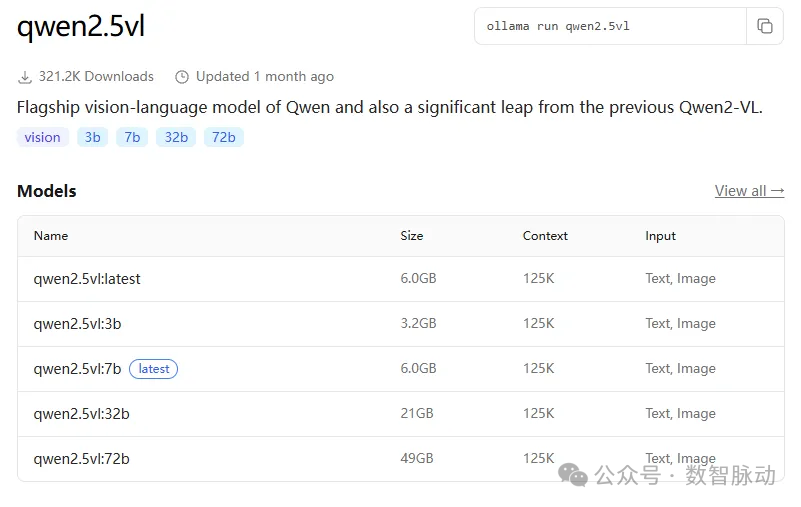Click the Size column header

(412, 236)
